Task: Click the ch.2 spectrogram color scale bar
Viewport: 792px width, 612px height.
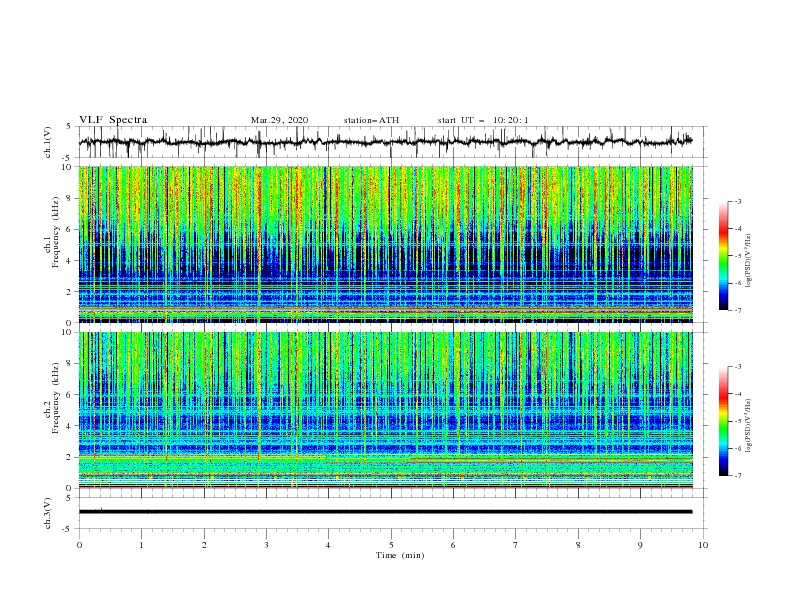Action: 724,421
